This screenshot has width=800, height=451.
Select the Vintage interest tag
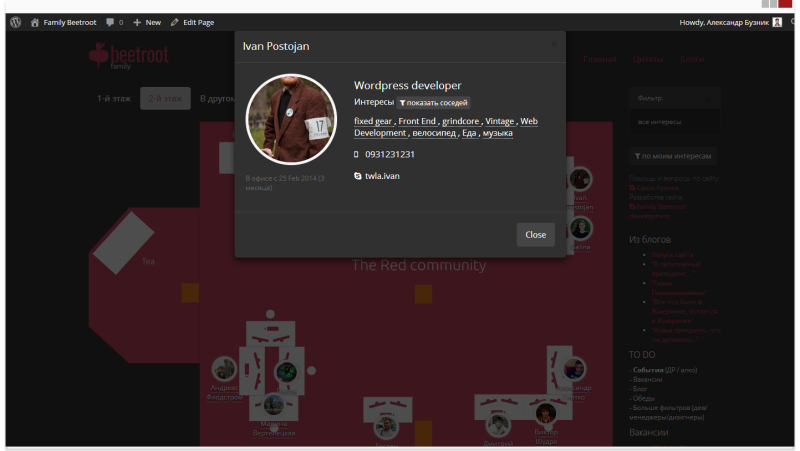point(499,121)
